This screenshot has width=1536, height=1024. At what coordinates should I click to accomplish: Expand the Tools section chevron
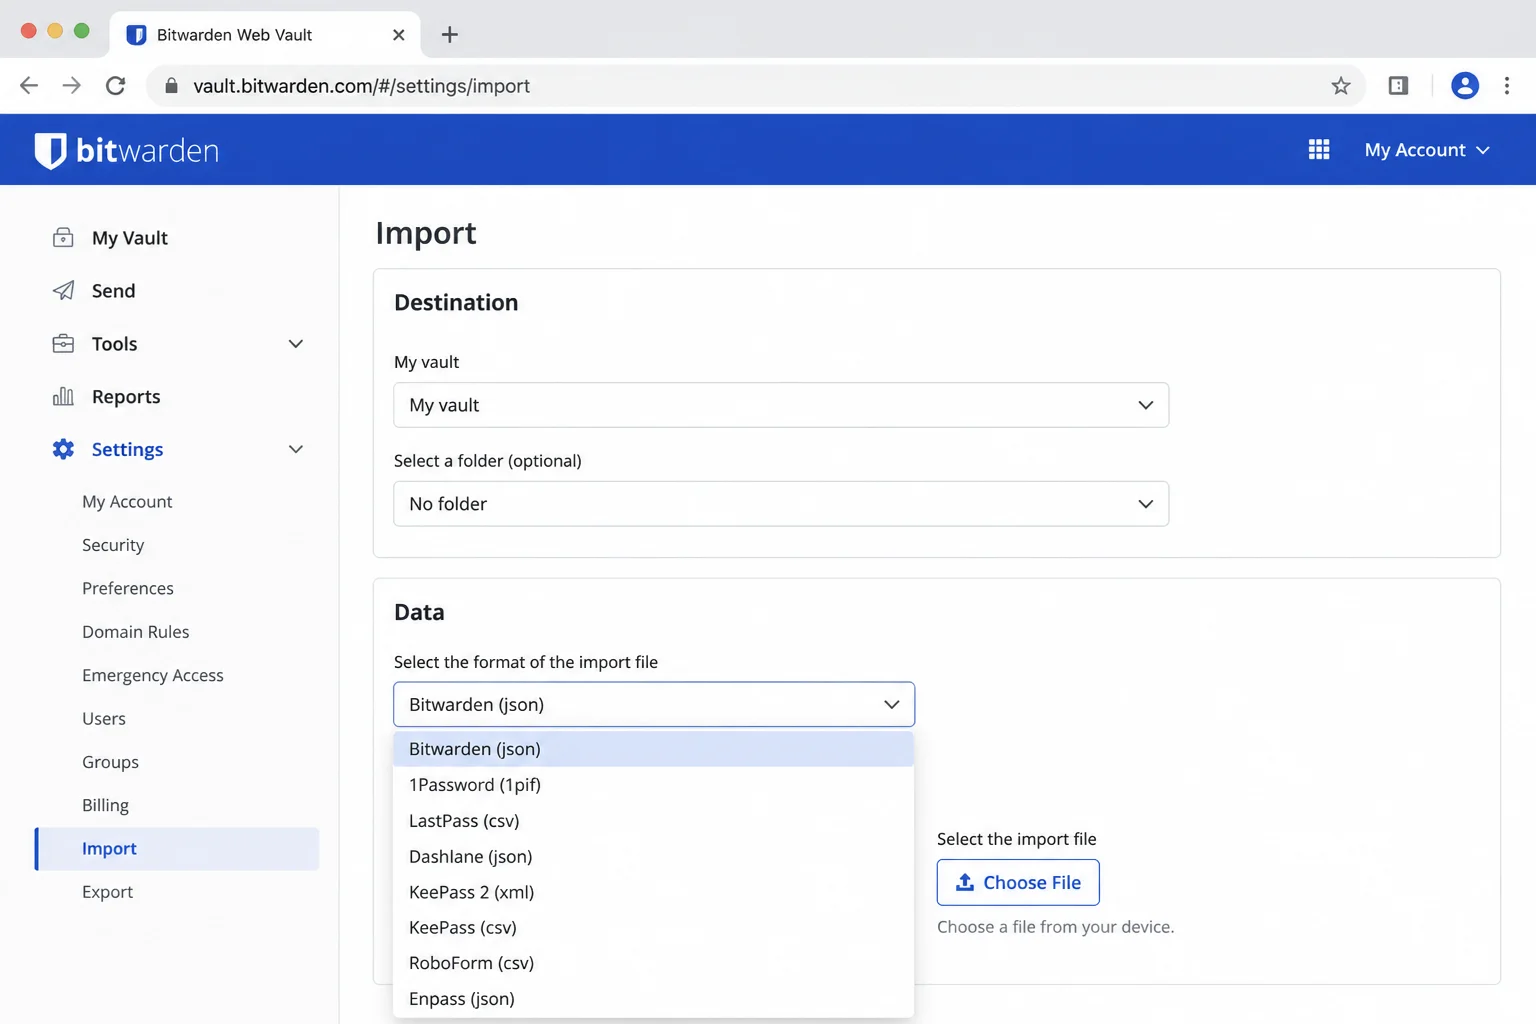tap(296, 343)
